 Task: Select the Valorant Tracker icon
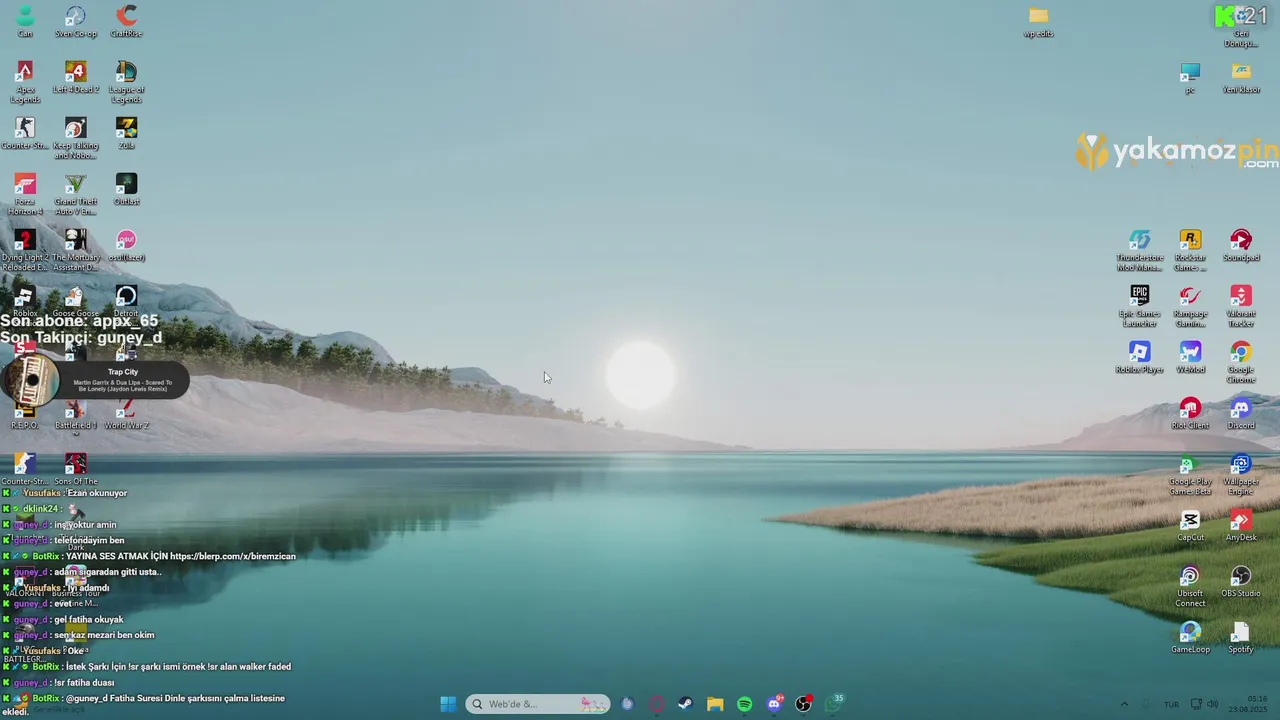pos(1241,306)
